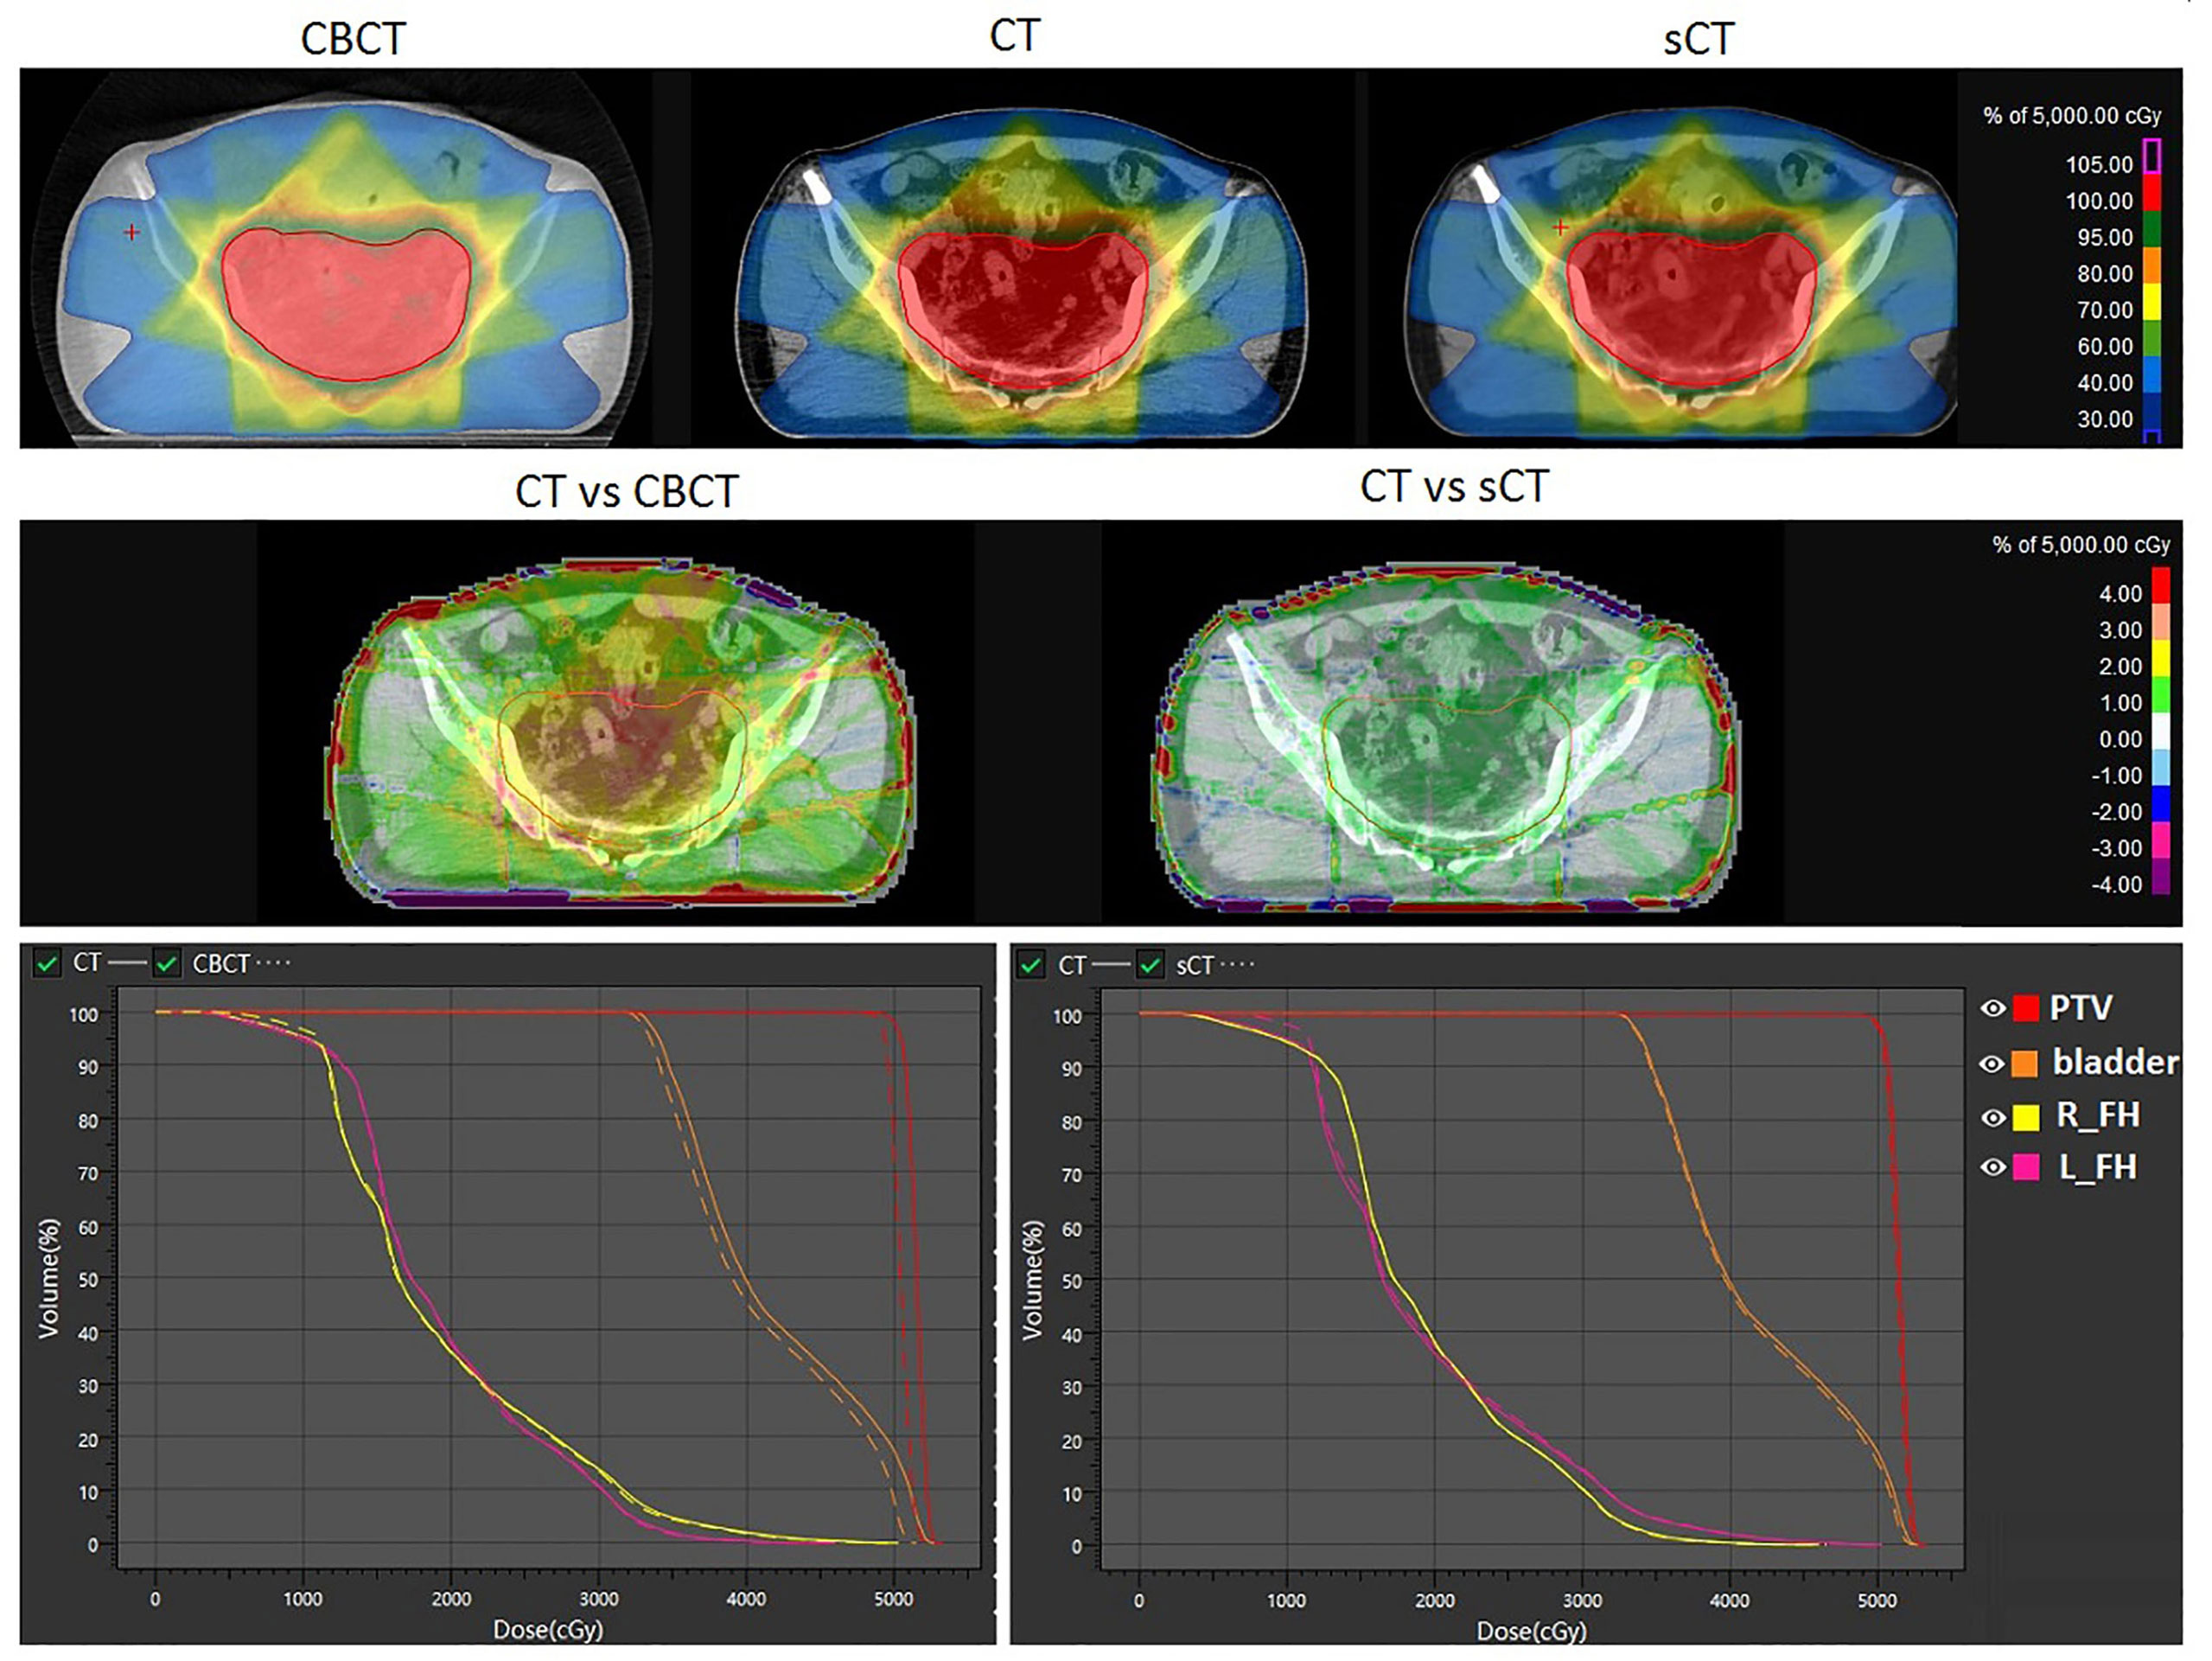Select the bladder legend label
2212x1661 pixels.
click(x=2116, y=1062)
